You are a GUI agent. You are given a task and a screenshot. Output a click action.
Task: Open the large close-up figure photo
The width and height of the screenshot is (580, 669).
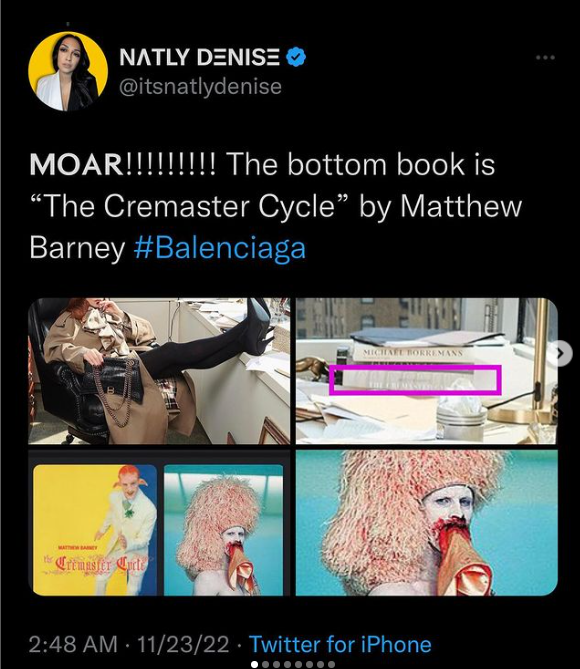tap(427, 523)
